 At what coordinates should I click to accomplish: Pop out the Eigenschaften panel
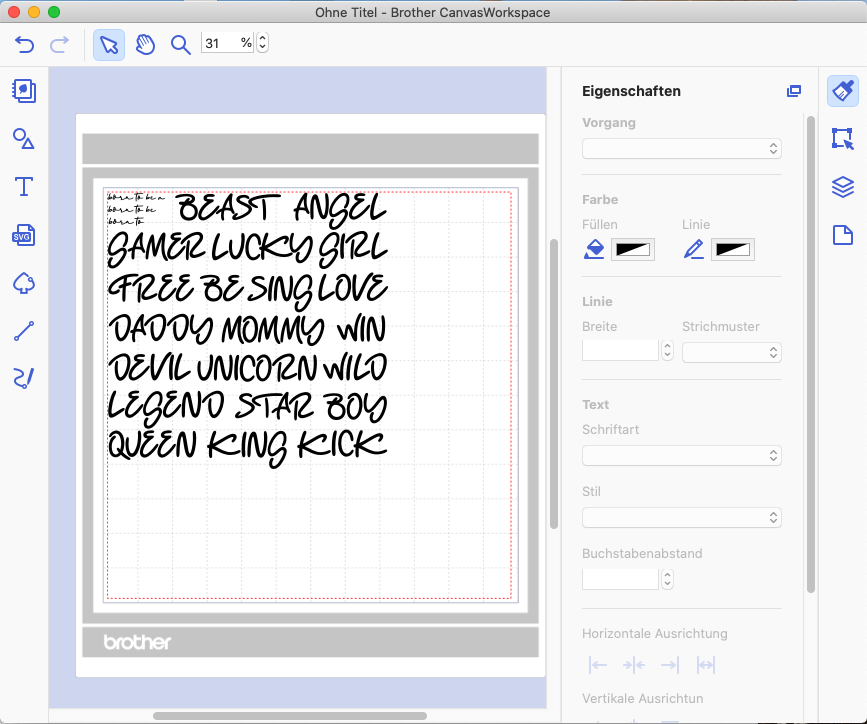[793, 91]
